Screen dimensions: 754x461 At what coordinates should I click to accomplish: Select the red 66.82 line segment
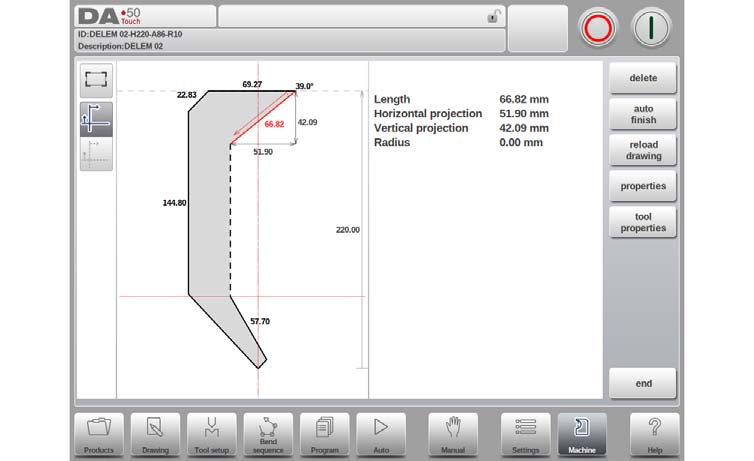263,117
